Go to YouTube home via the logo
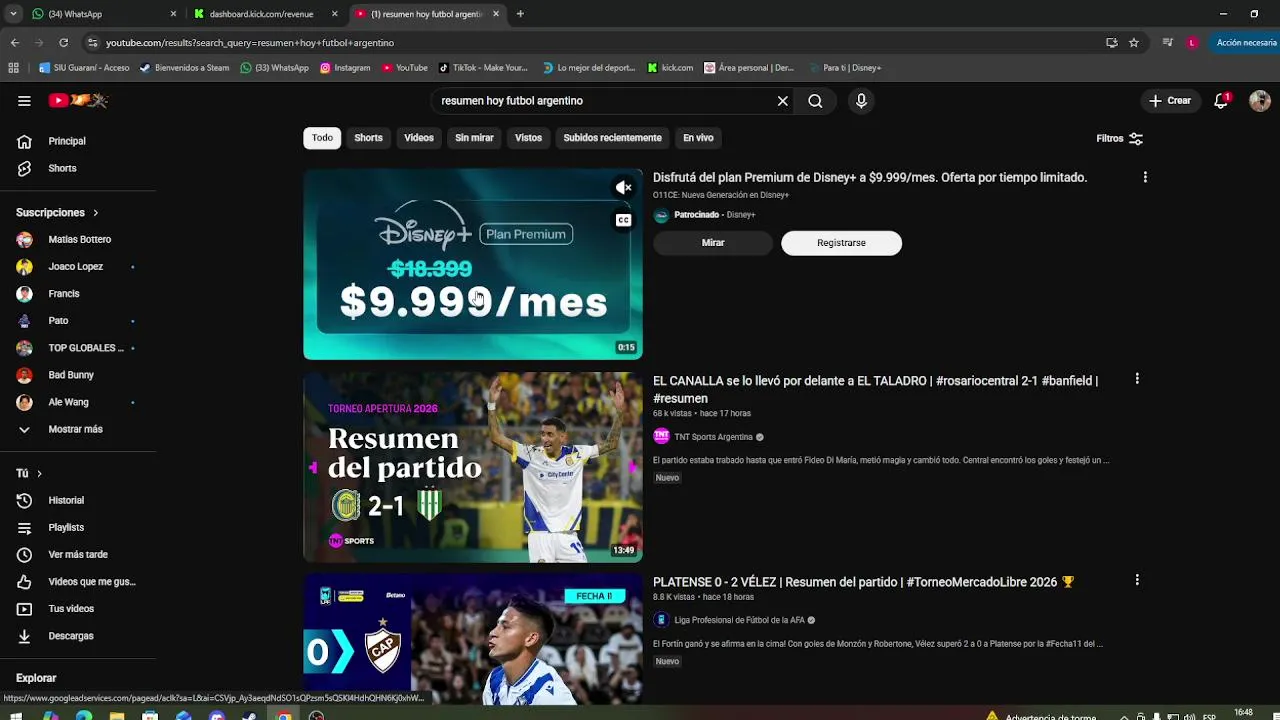1280x720 pixels. (78, 100)
